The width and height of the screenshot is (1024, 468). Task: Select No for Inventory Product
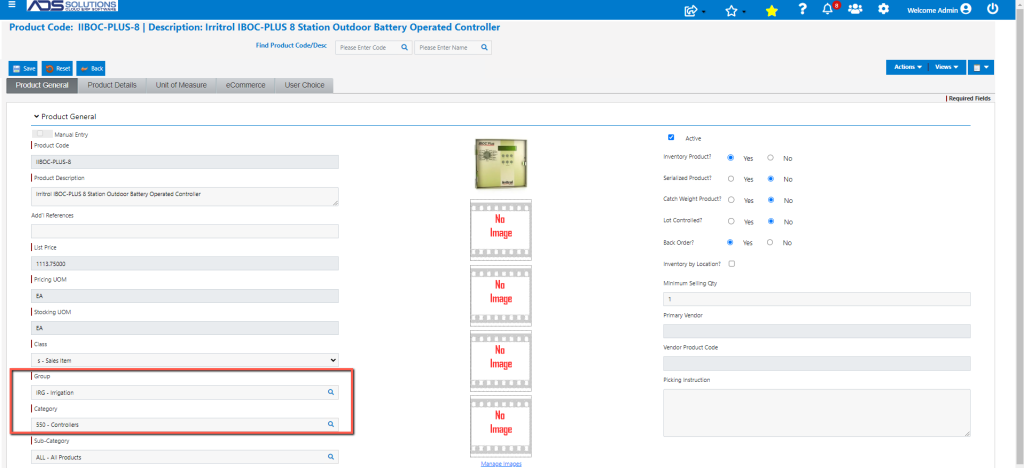[771, 158]
